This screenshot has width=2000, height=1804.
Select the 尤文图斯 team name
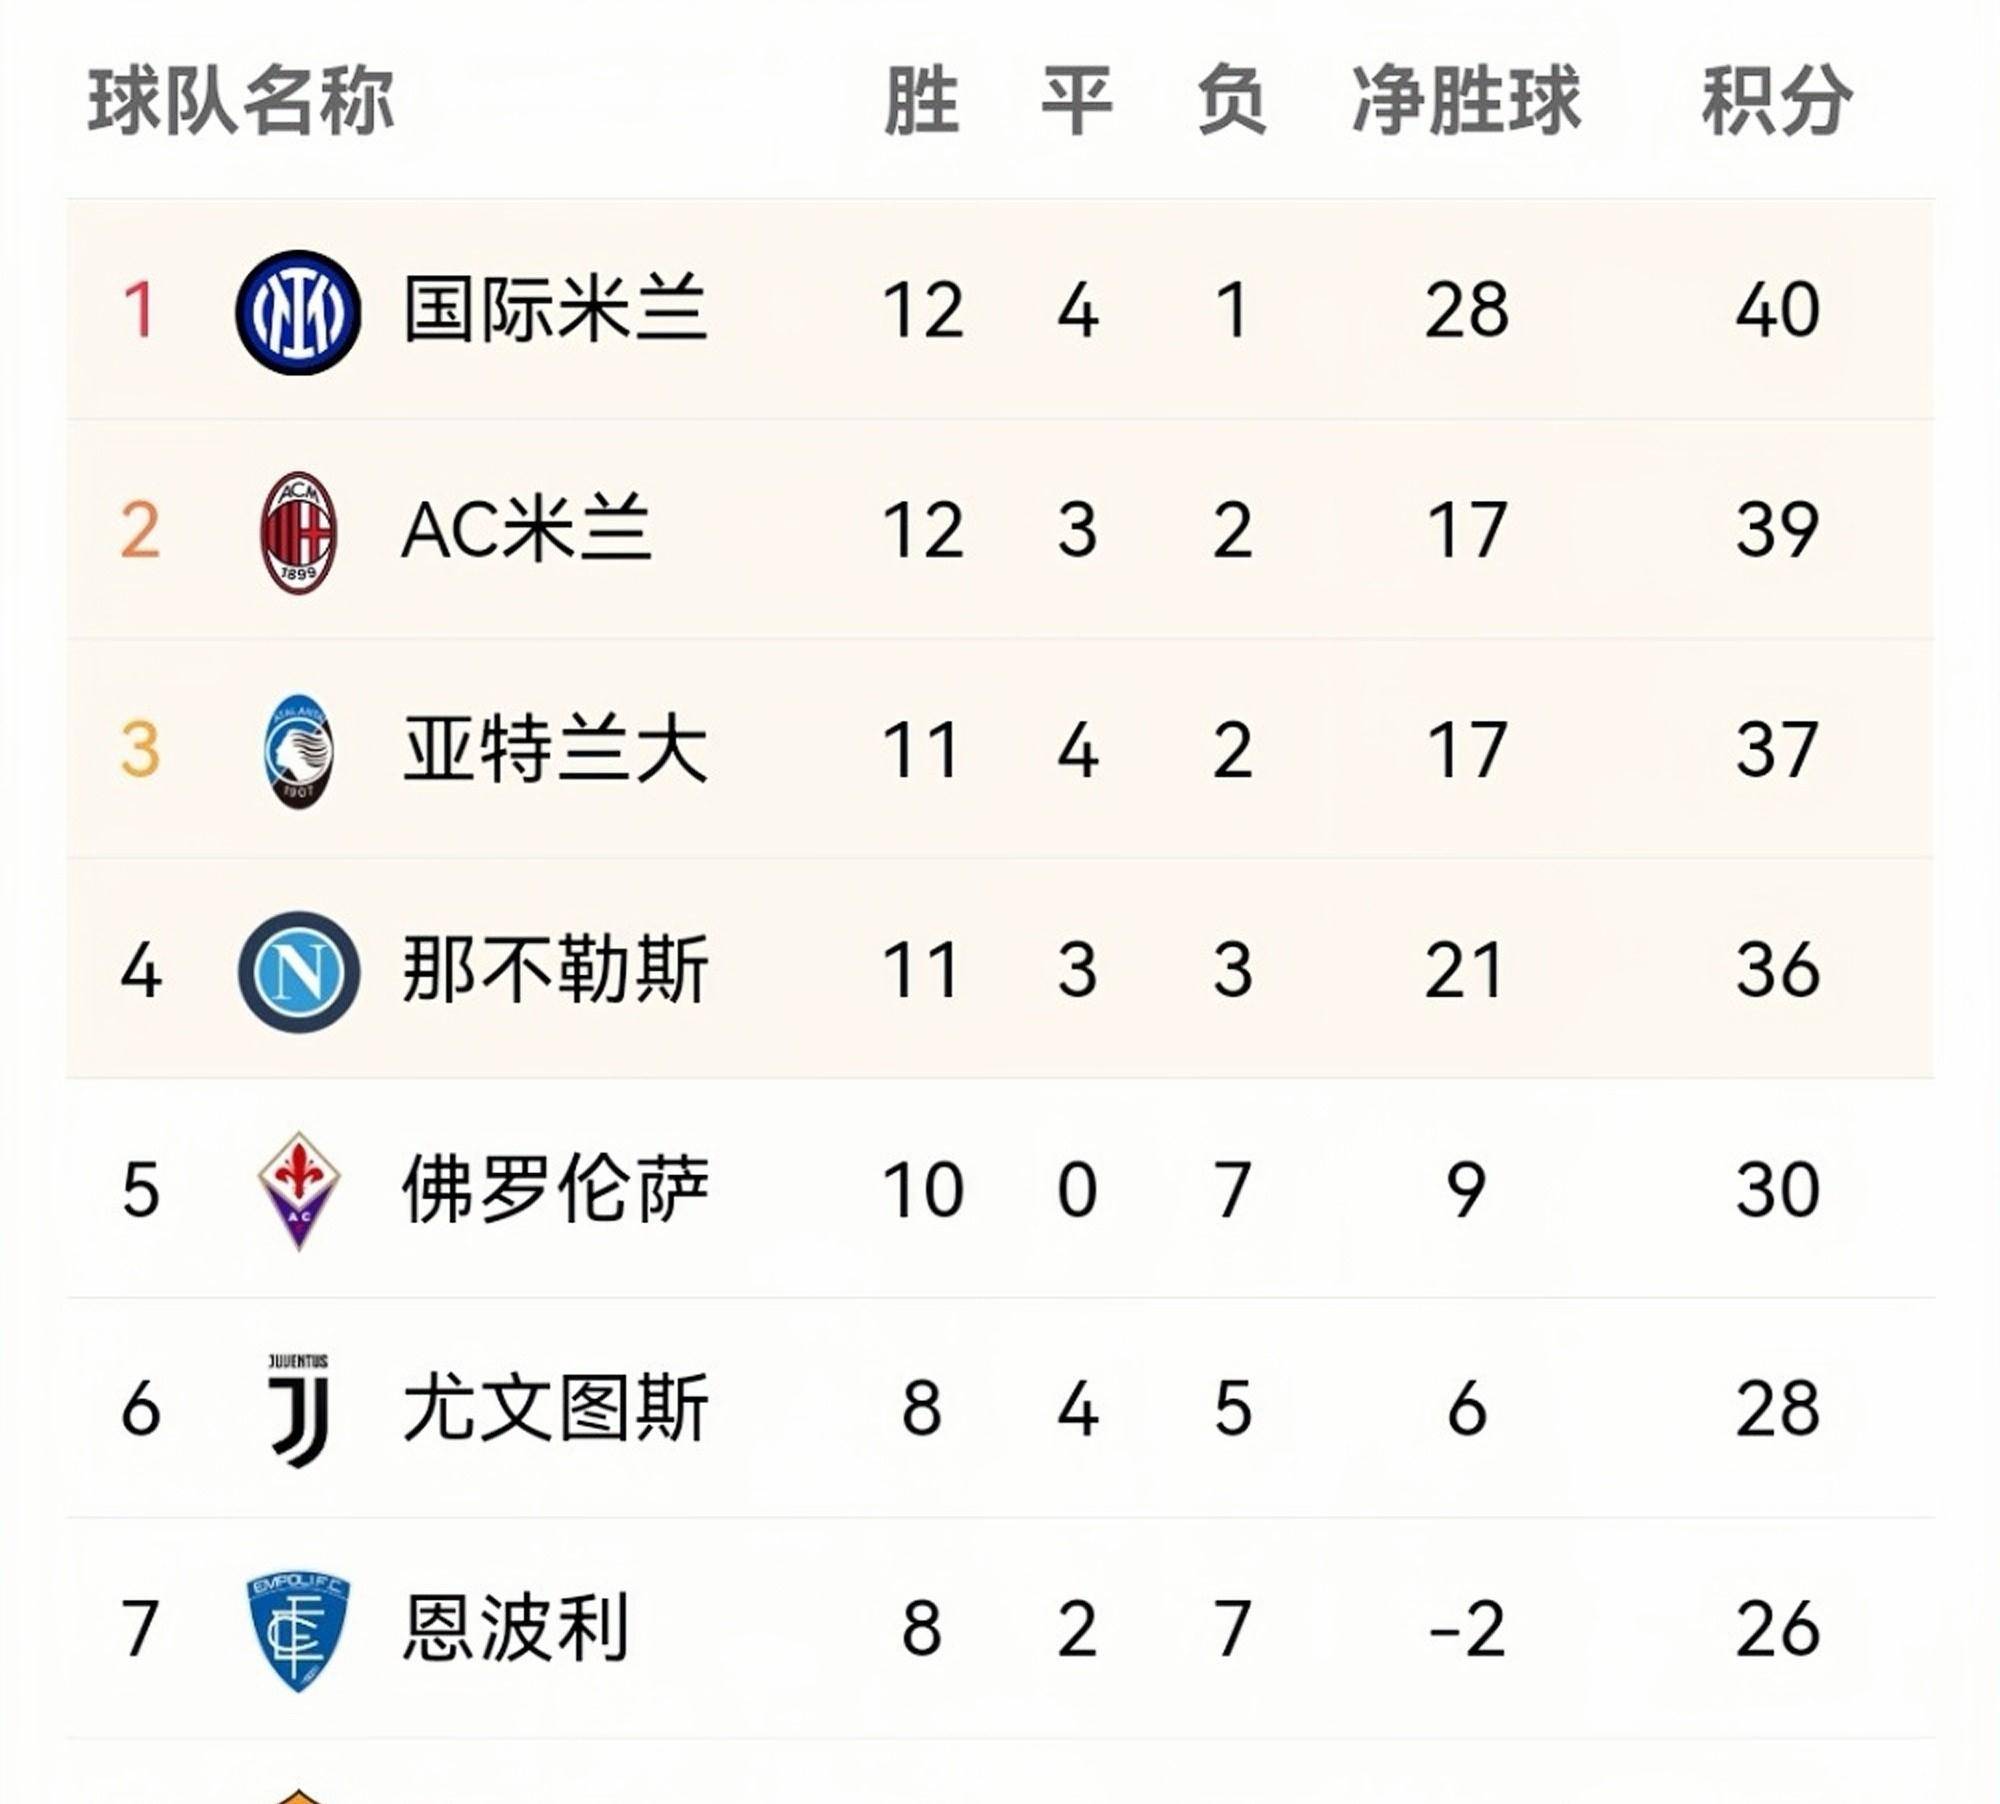[555, 1408]
